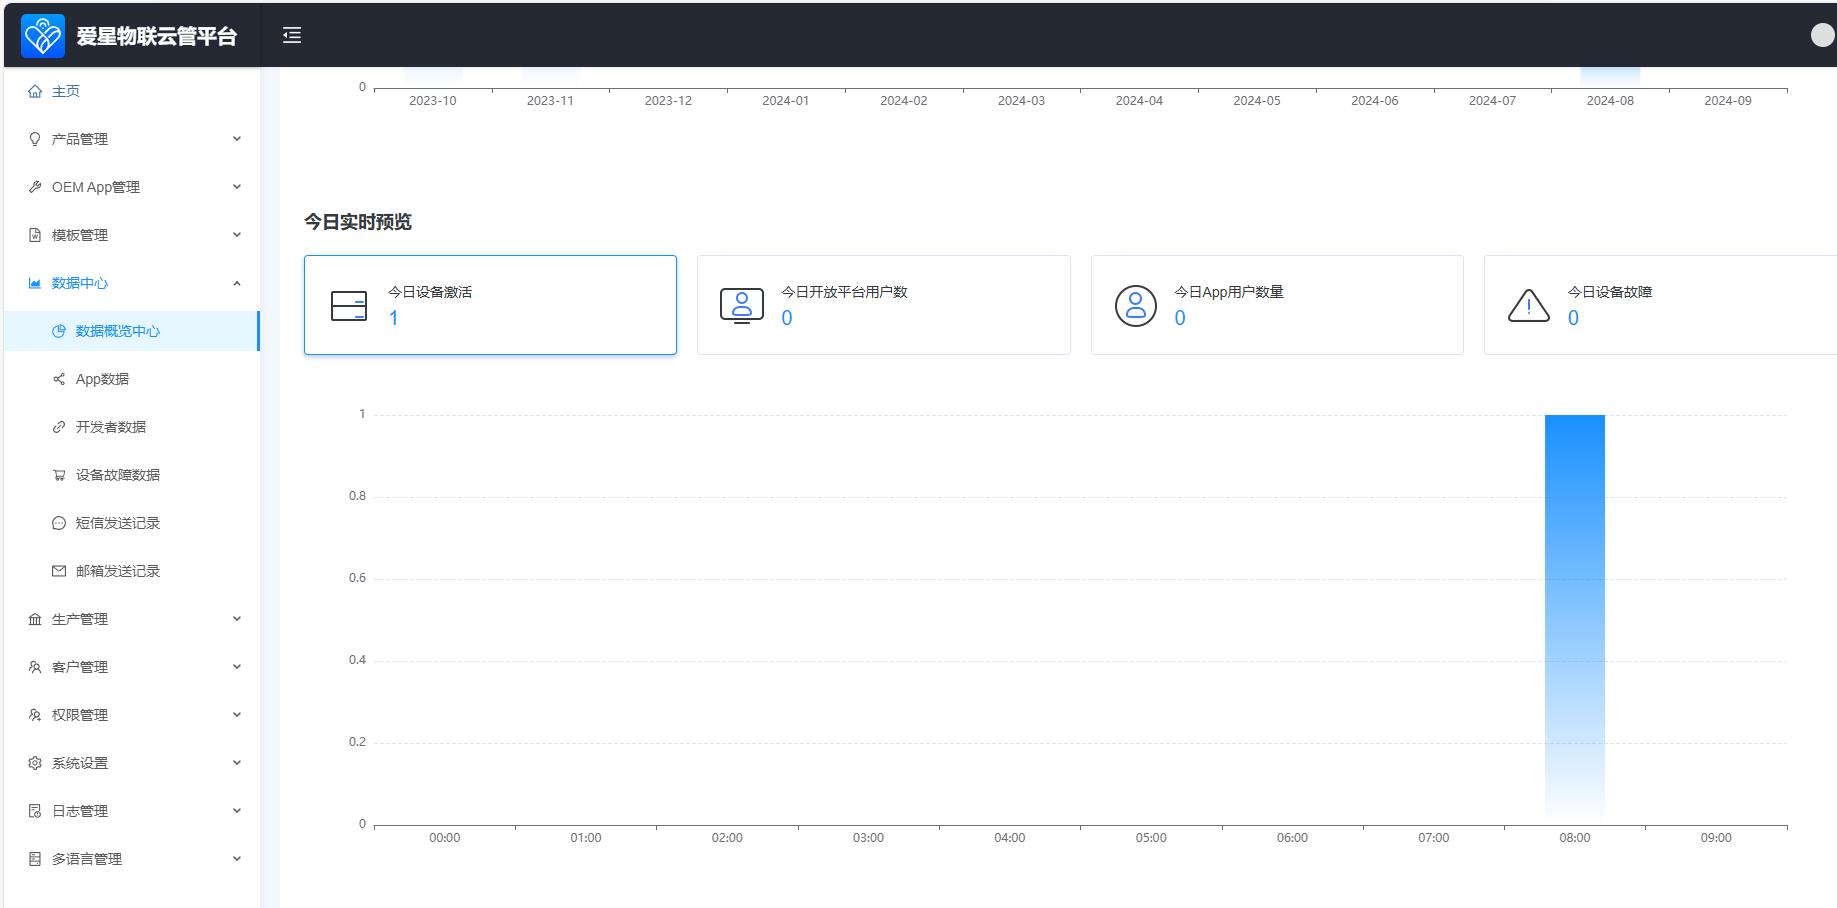Select the 今日App用户数量 label
Viewport: 1837px width, 908px height.
coord(1229,292)
